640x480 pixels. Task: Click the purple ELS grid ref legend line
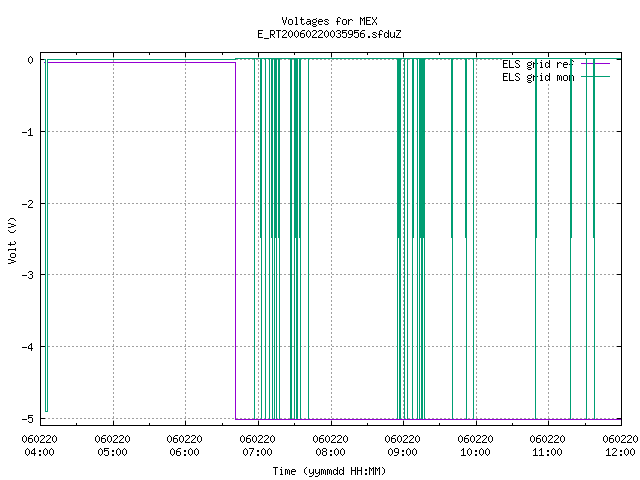[596, 64]
